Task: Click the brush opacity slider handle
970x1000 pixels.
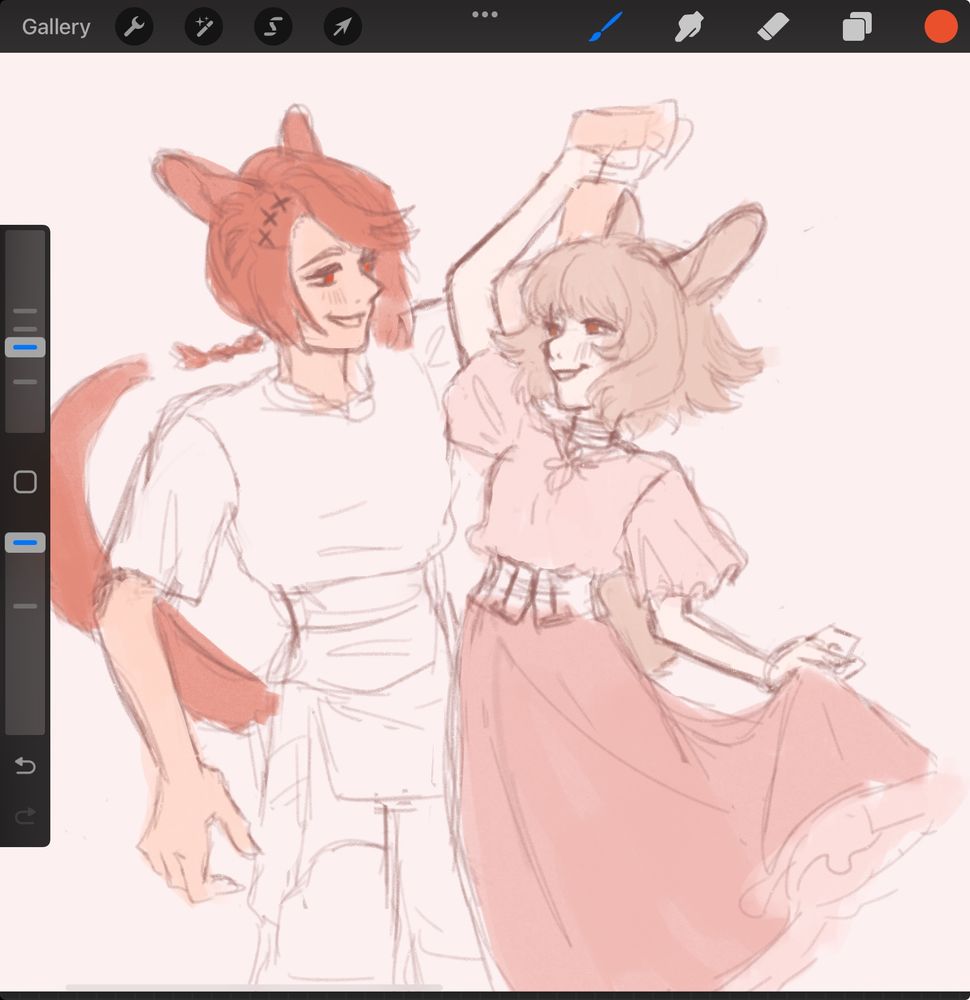Action: [25, 543]
